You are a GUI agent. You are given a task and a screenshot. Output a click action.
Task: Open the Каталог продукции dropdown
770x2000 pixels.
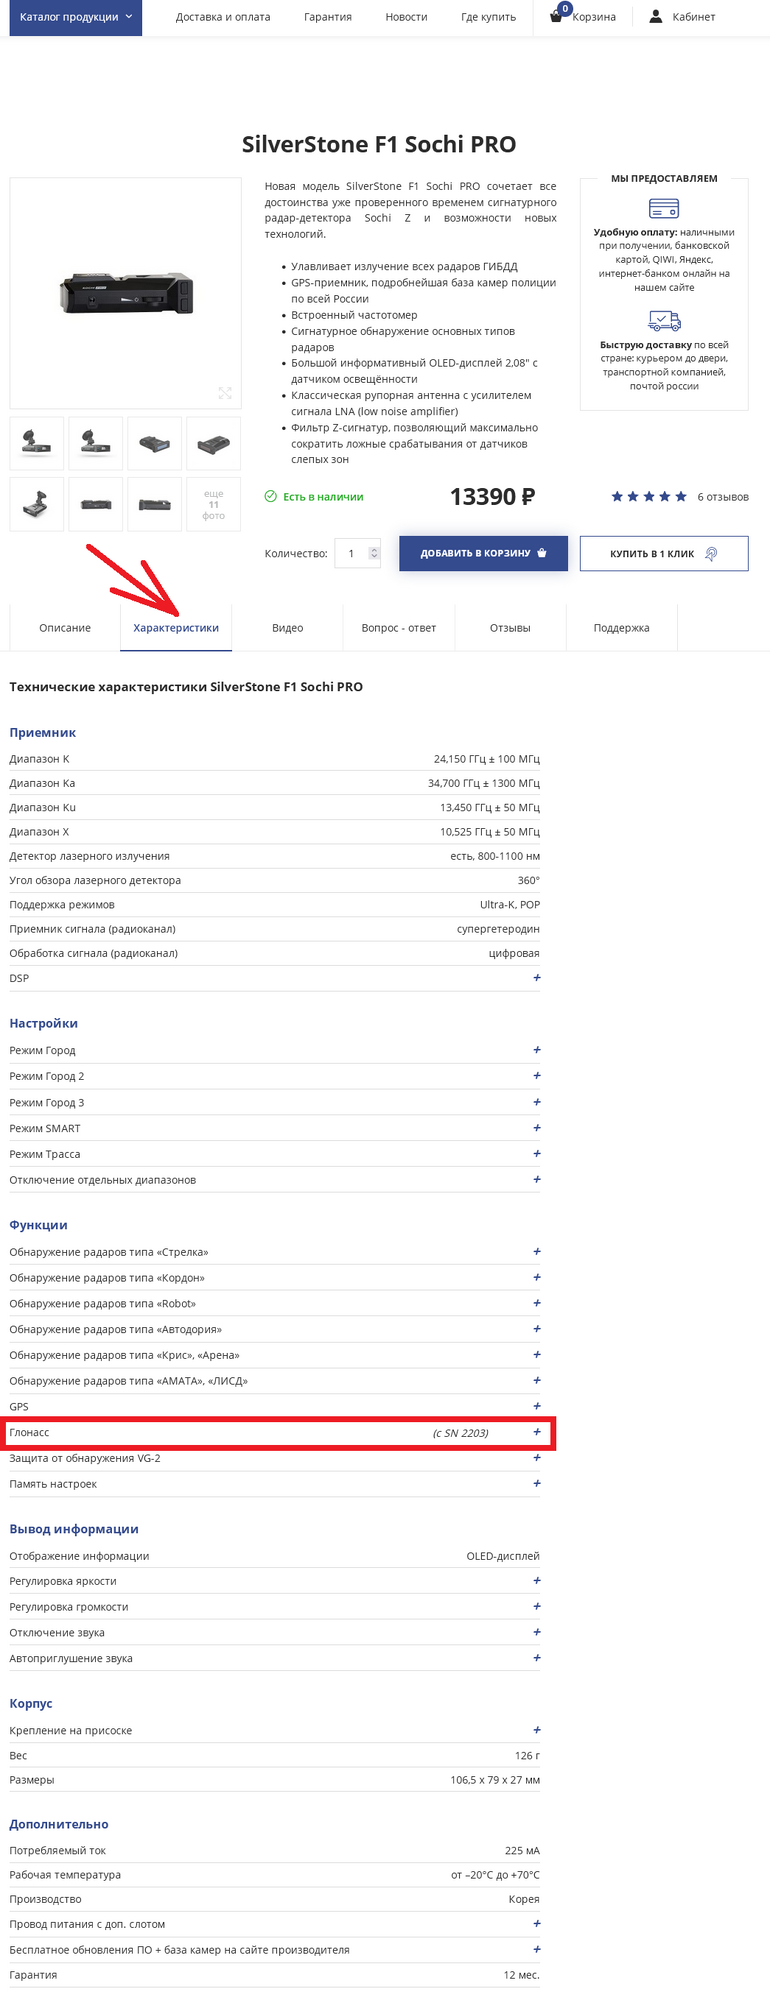click(76, 17)
